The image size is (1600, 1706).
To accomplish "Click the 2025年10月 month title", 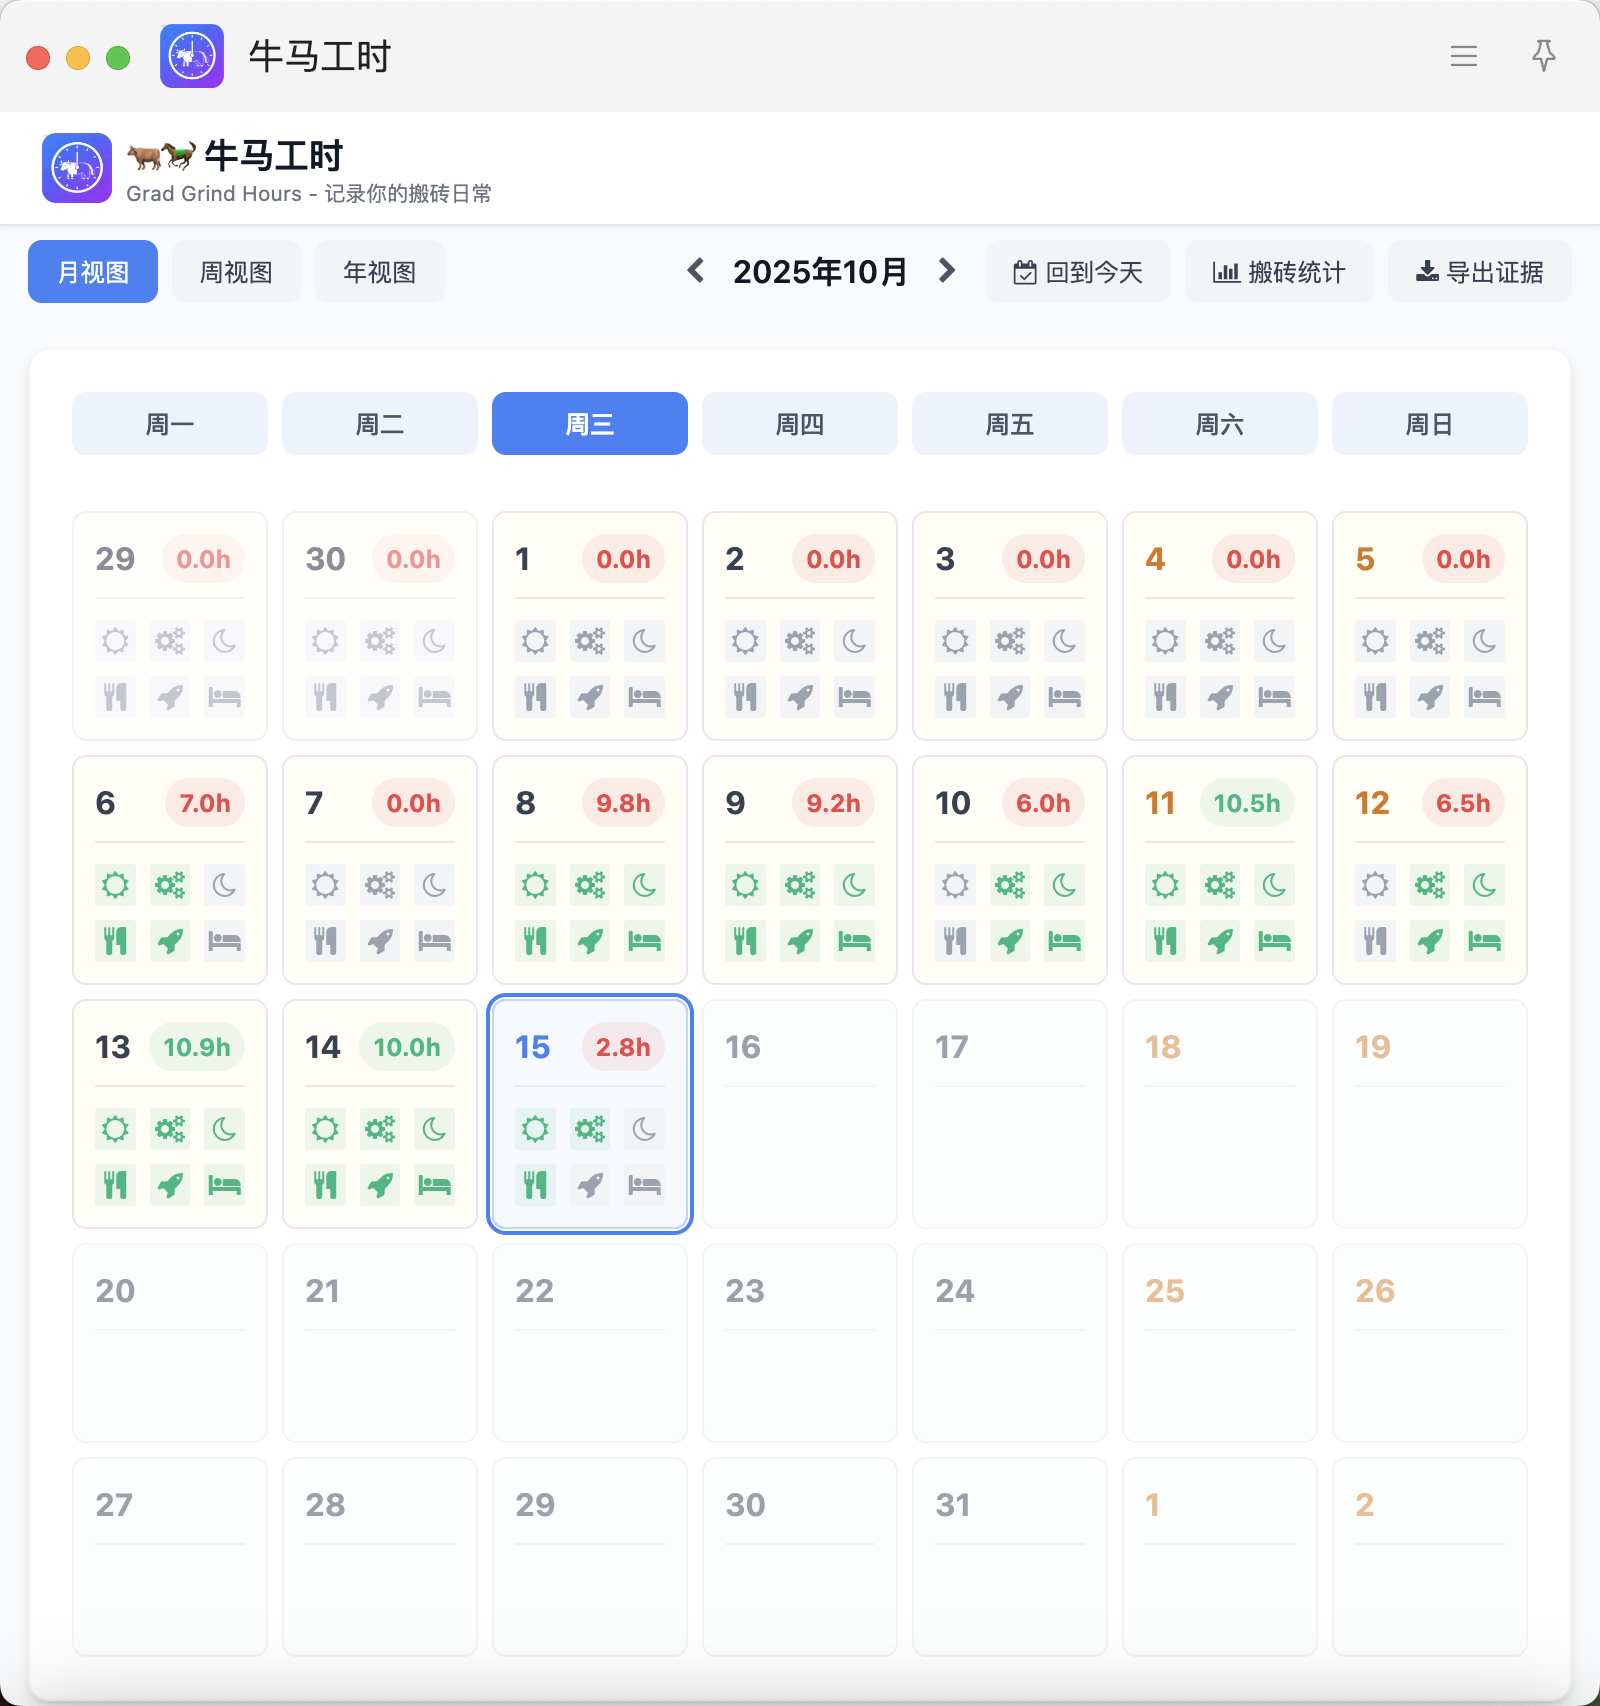I will [x=820, y=271].
